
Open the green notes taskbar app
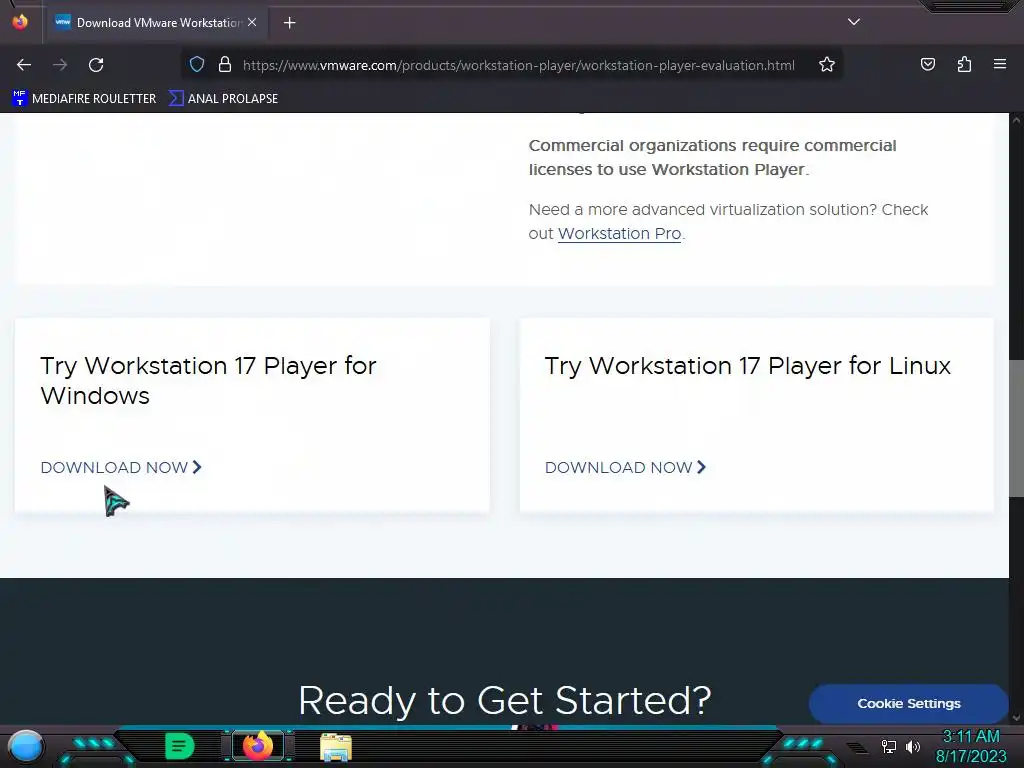tap(179, 746)
